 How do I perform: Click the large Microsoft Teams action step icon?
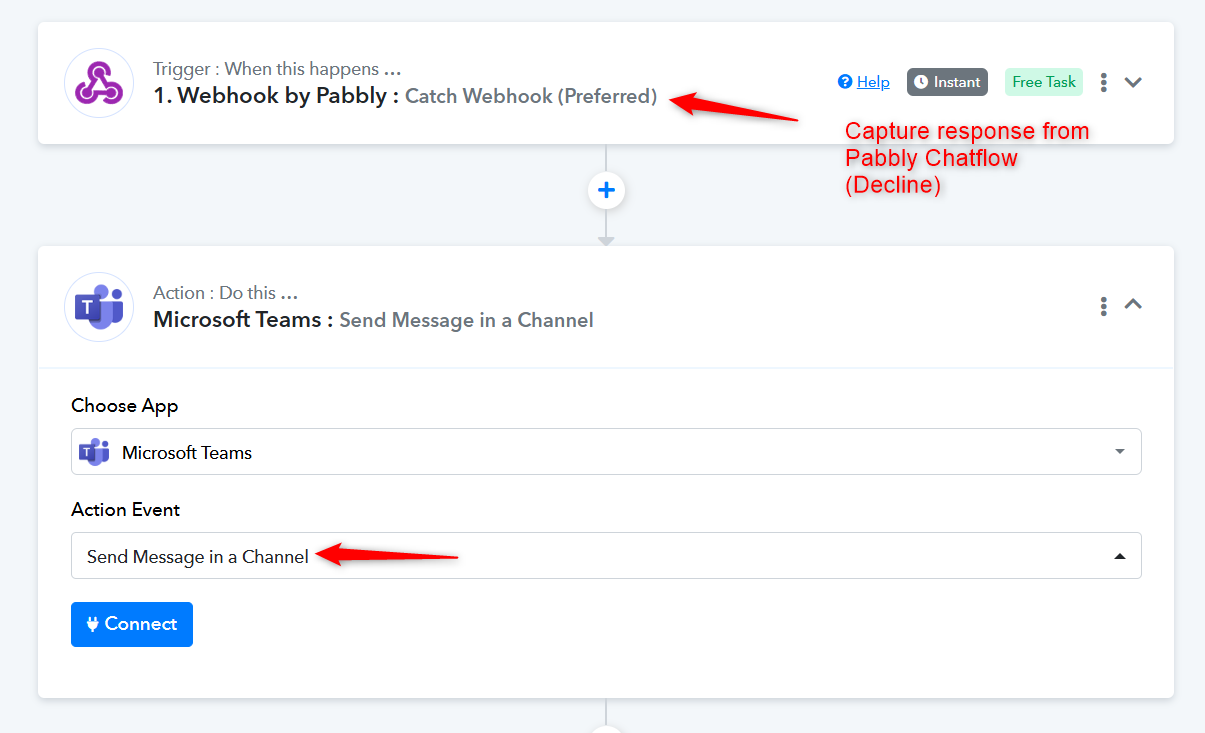(x=99, y=307)
